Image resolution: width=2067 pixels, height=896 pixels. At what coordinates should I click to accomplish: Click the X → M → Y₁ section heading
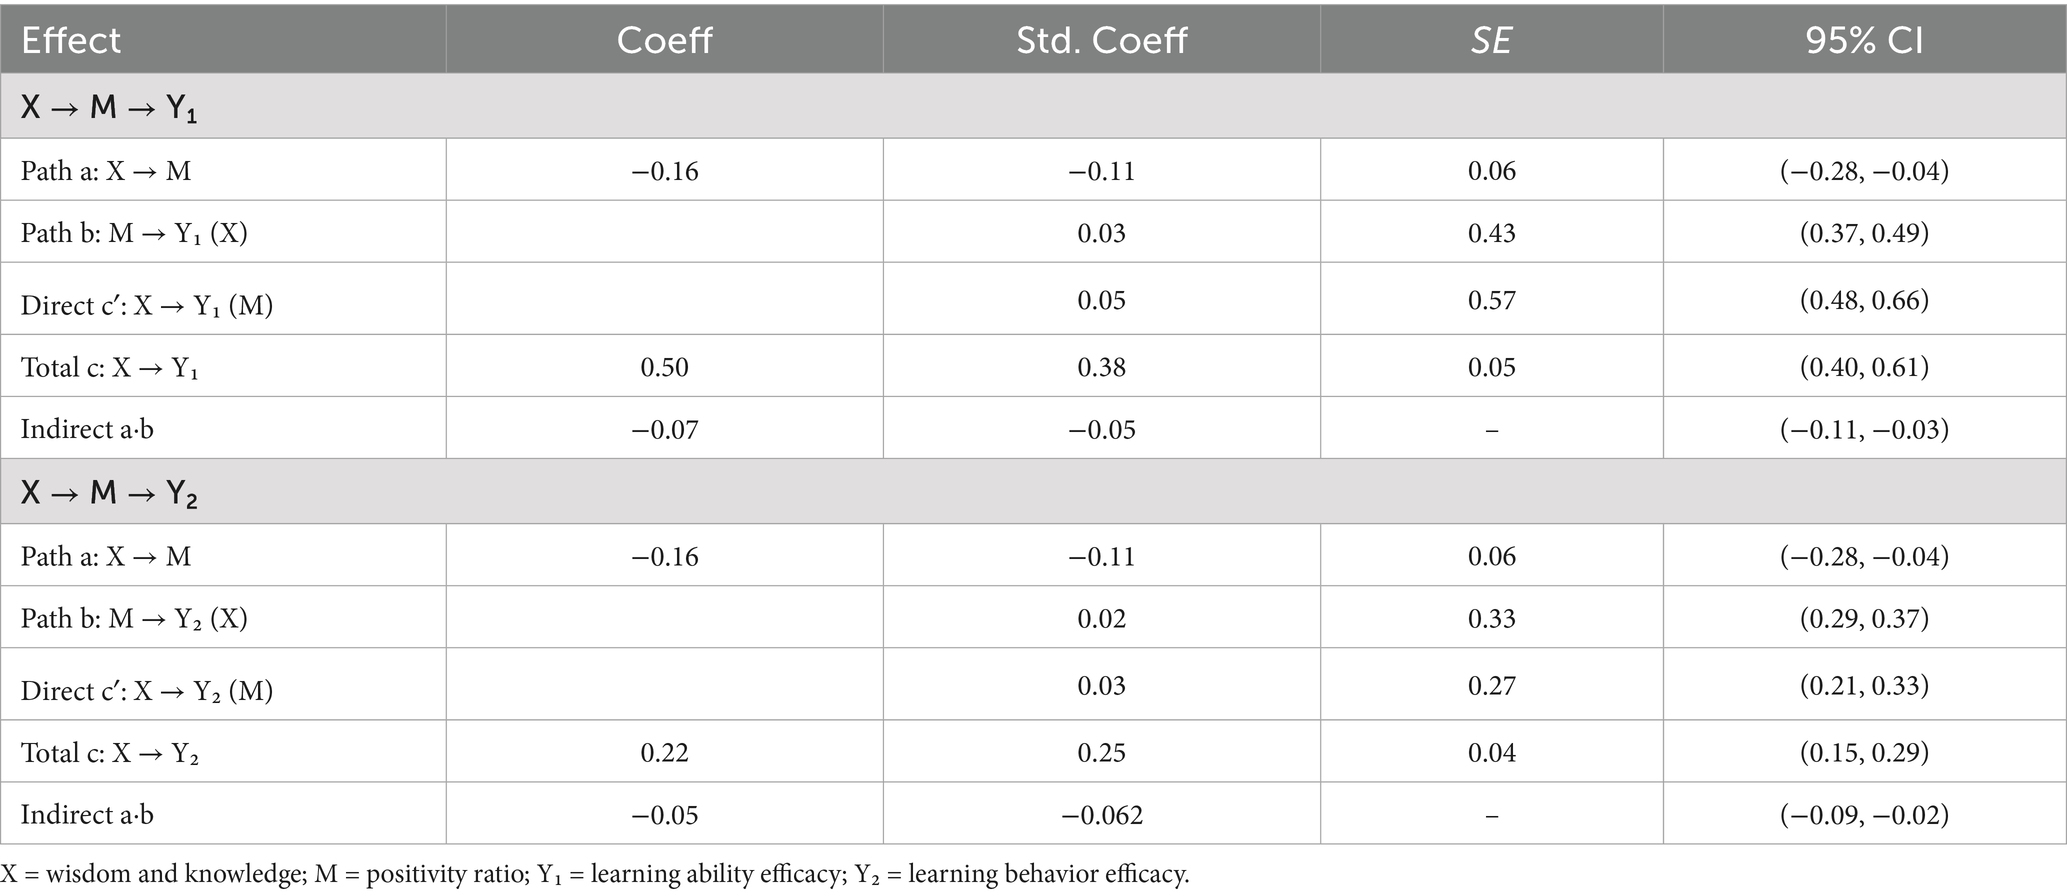pyautogui.click(x=109, y=107)
